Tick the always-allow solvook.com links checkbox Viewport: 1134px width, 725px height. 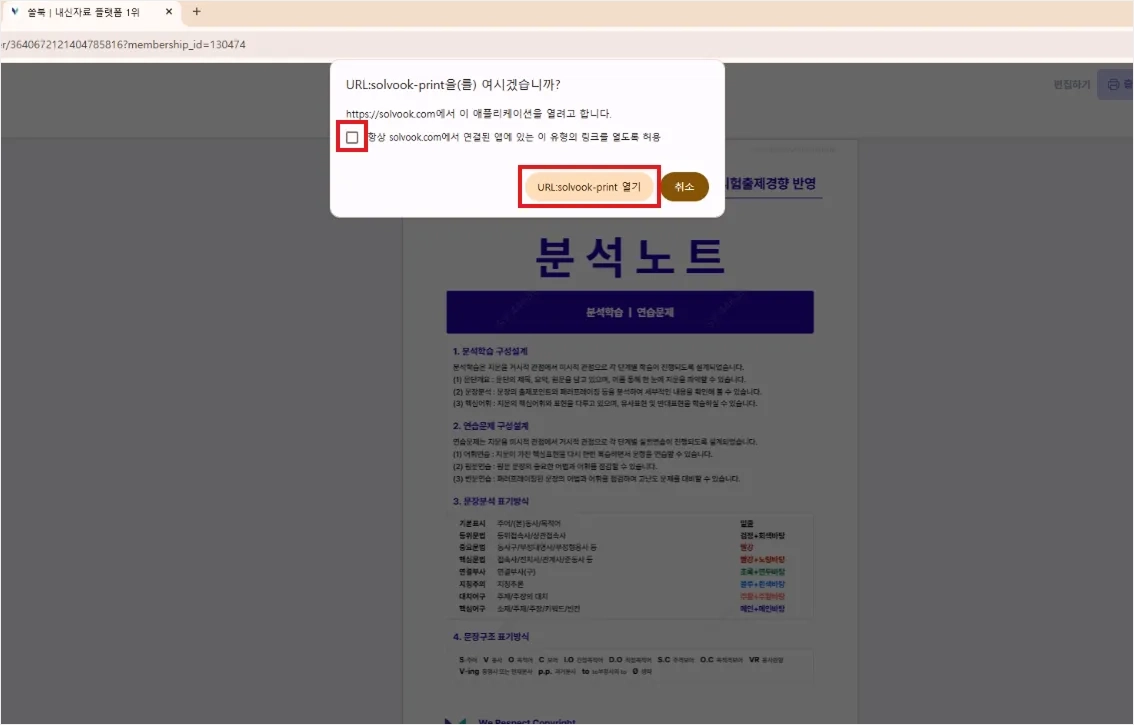(x=352, y=137)
